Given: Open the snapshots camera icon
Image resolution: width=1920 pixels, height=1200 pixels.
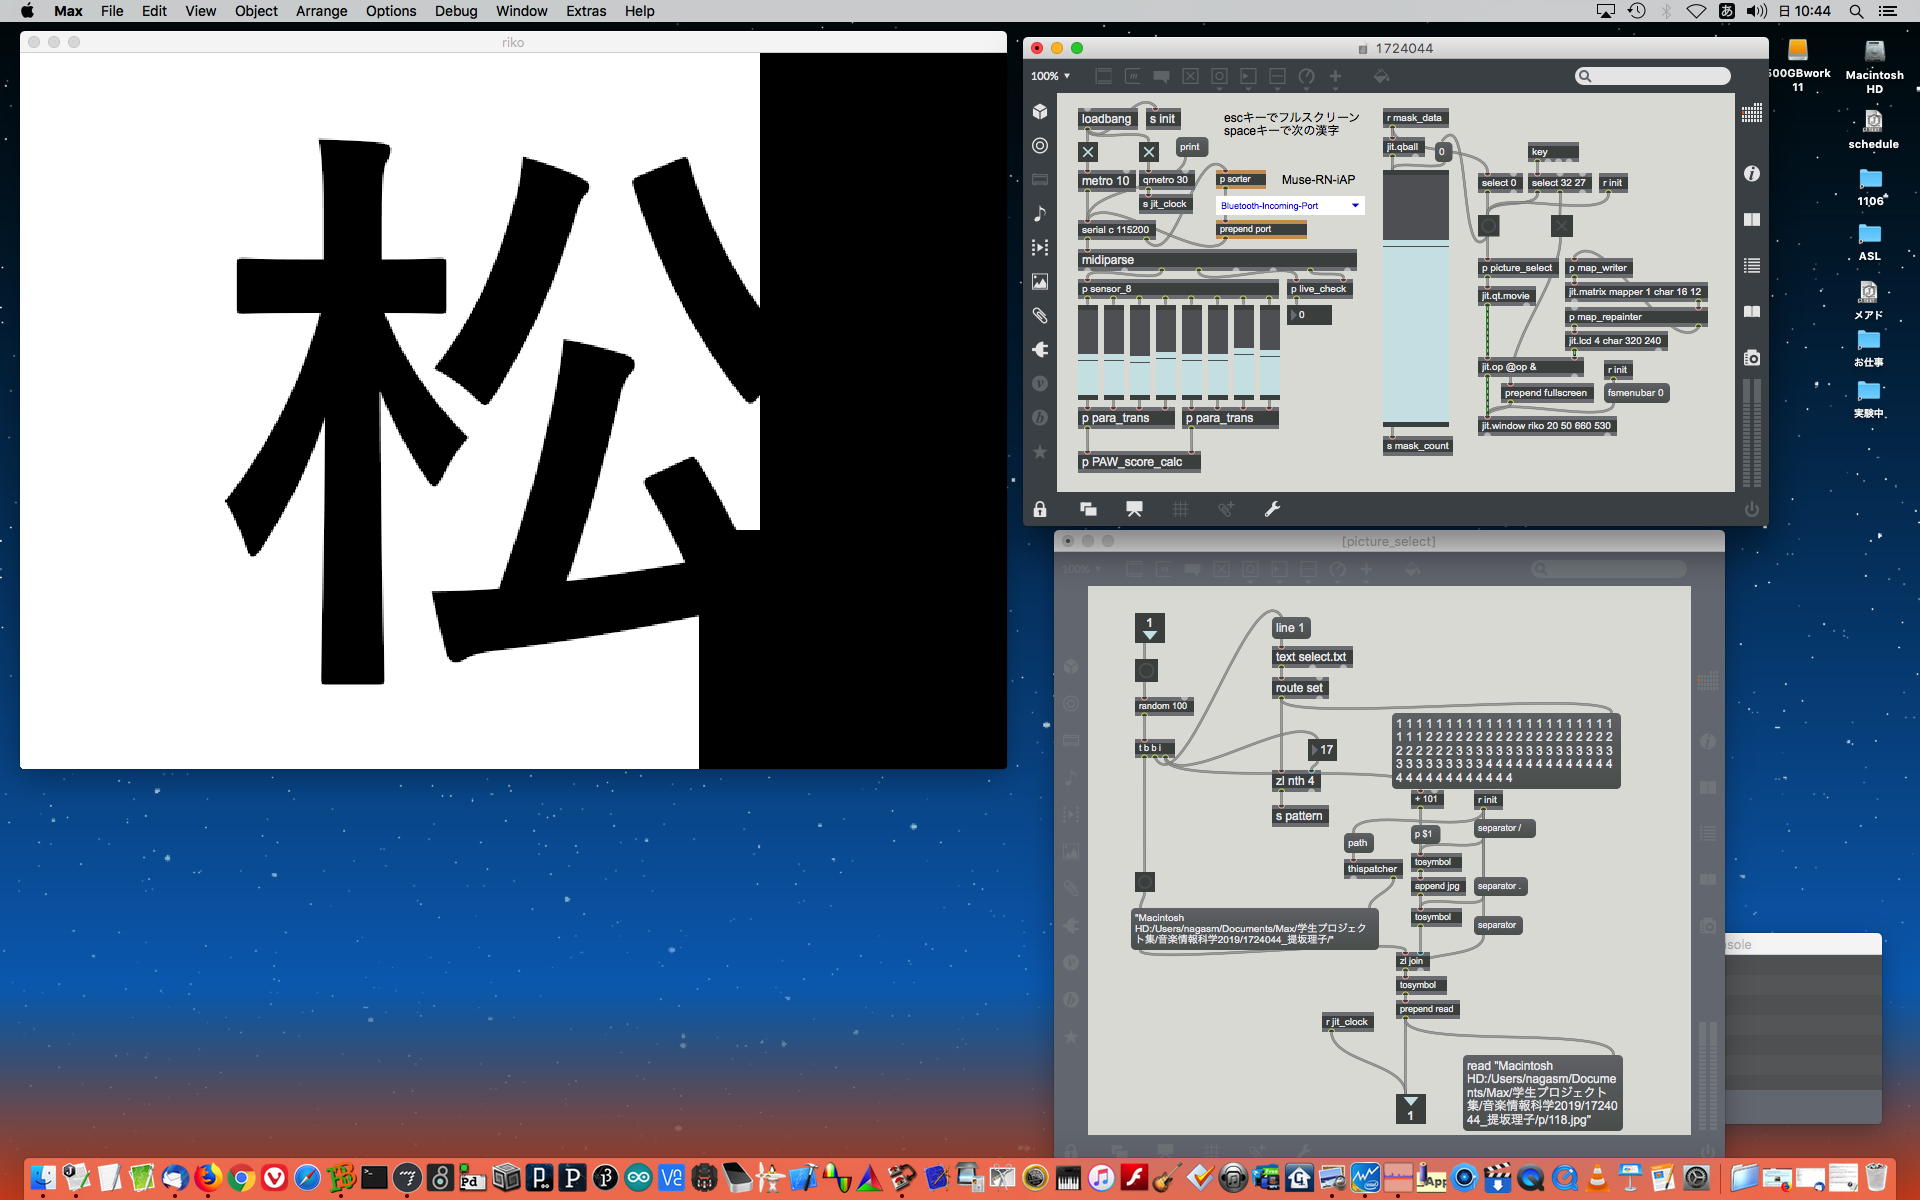Looking at the screenshot, I should tap(1751, 358).
